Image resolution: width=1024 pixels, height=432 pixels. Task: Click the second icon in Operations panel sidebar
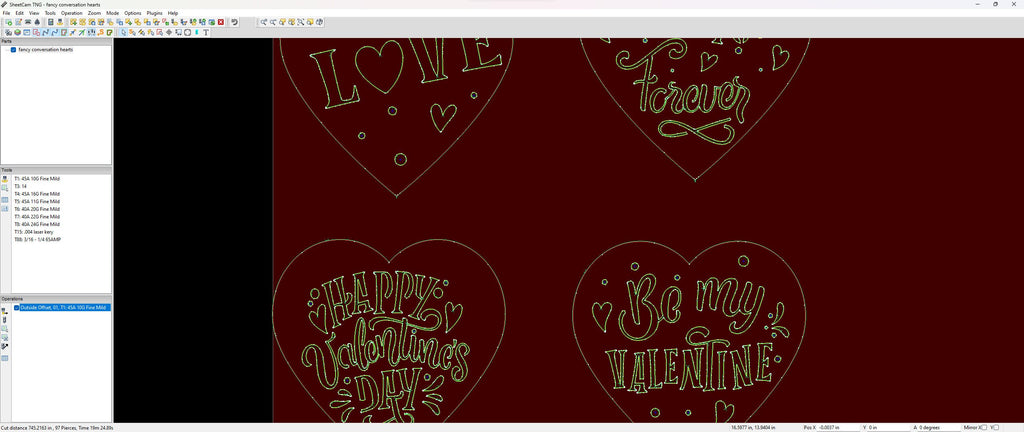5,320
